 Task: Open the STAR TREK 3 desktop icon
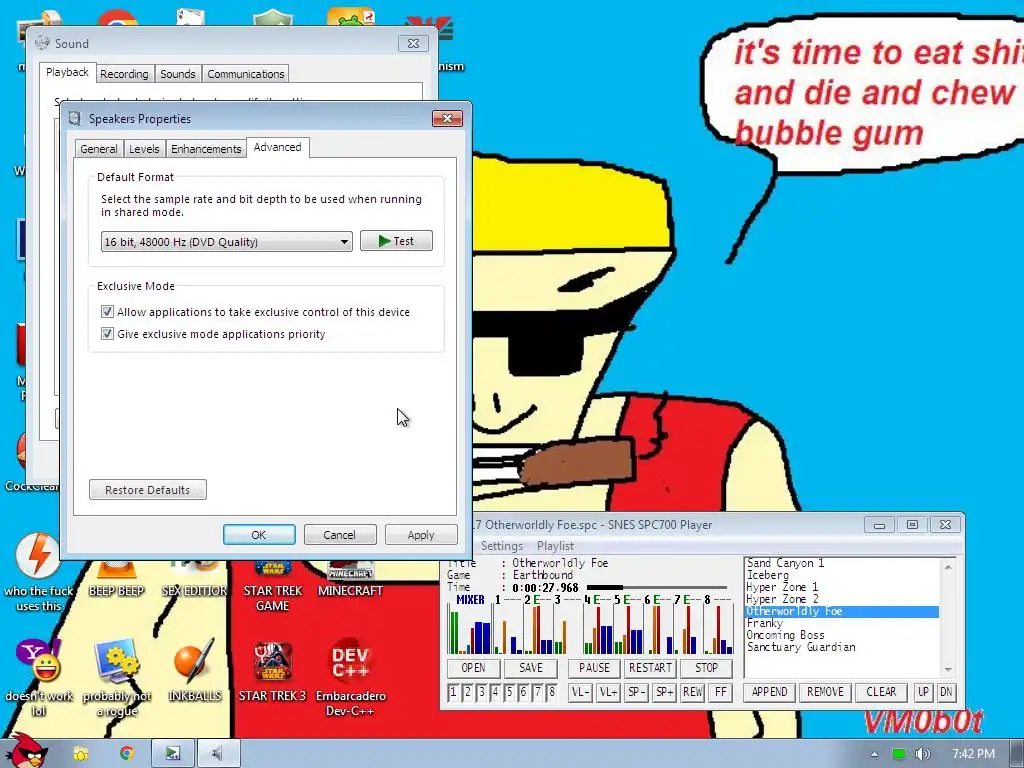pyautogui.click(x=272, y=671)
